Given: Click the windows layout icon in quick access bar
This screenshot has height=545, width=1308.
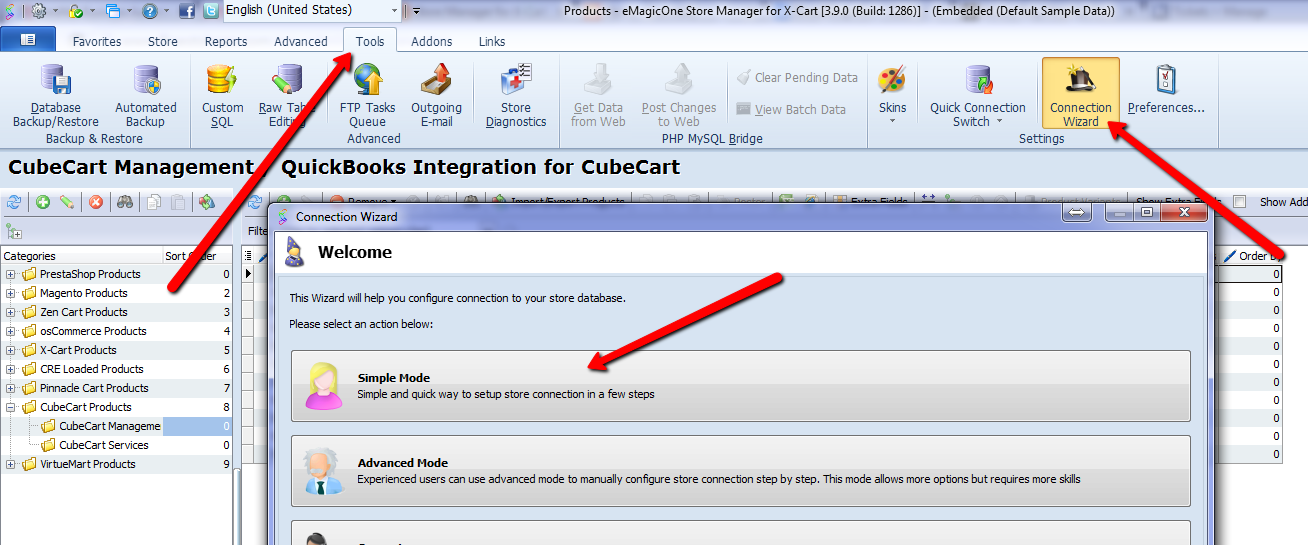Looking at the screenshot, I should coord(112,11).
